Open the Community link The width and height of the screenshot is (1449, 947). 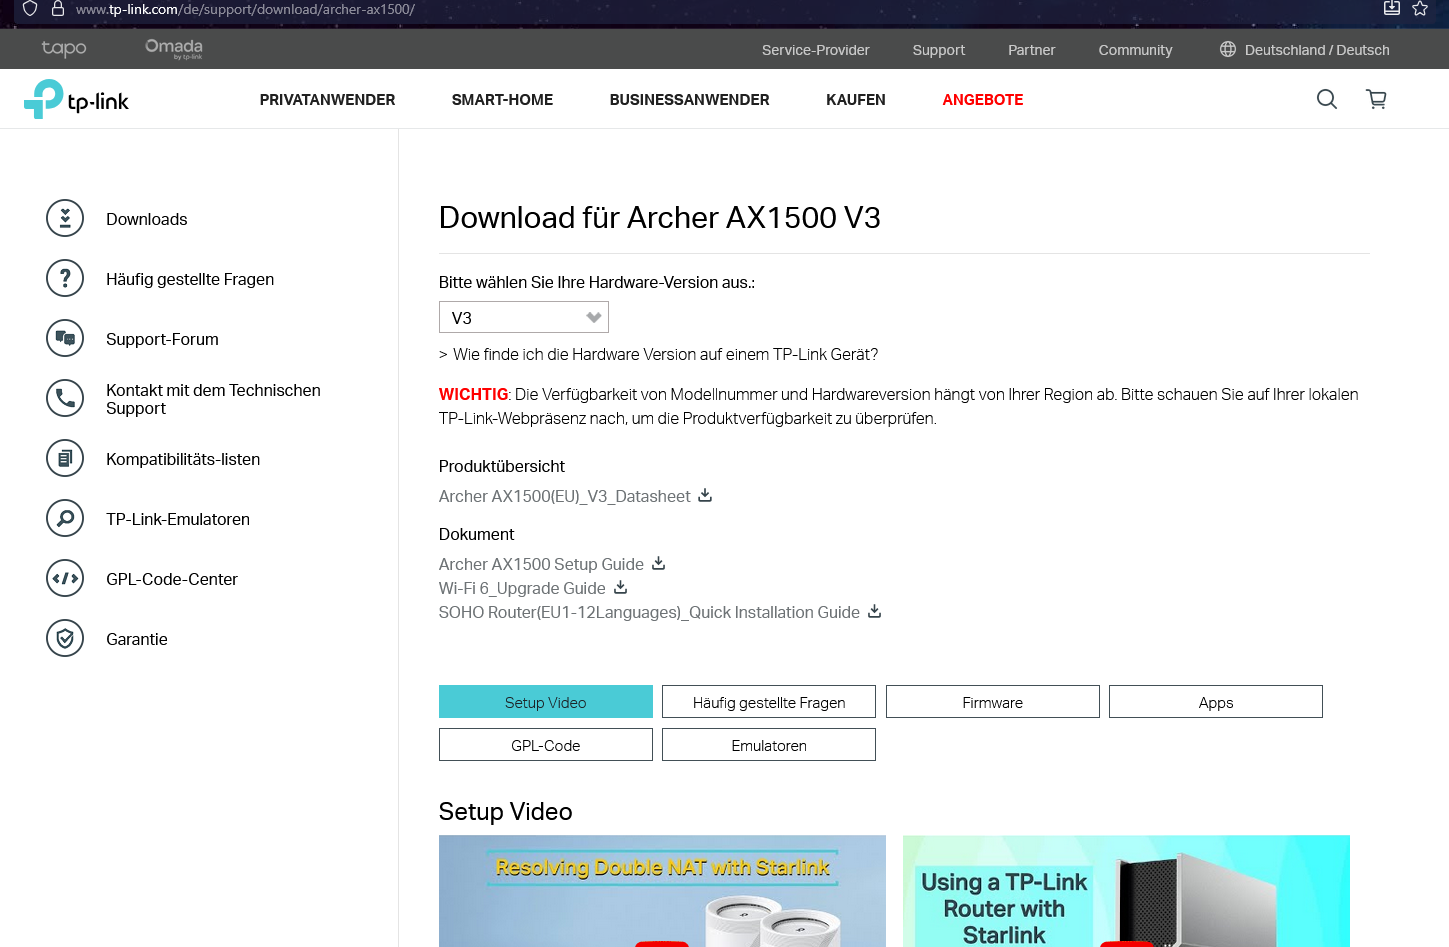[1136, 50]
